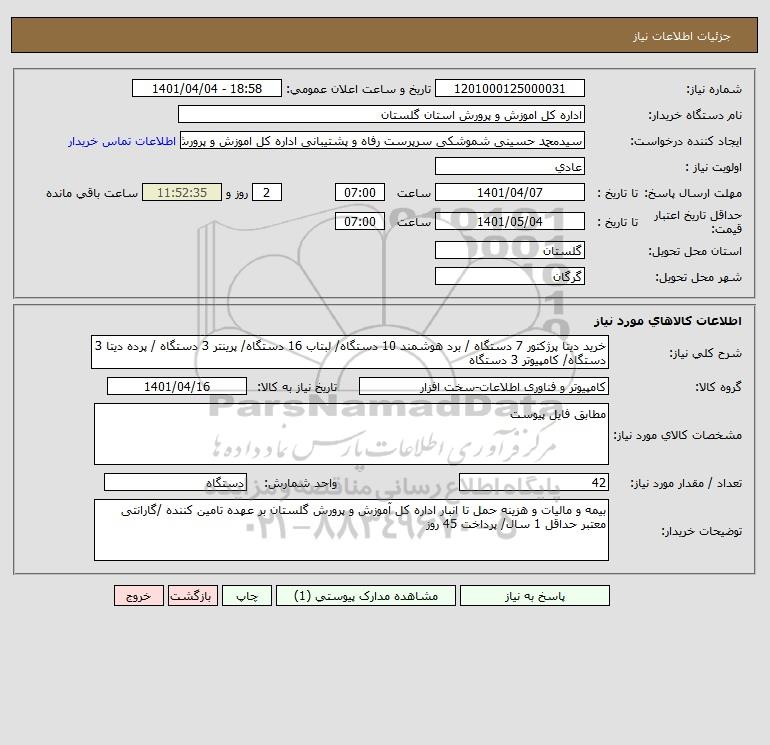Select the شماره نیاز field 1201000125000031
The width and height of the screenshot is (770, 745).
pos(510,88)
